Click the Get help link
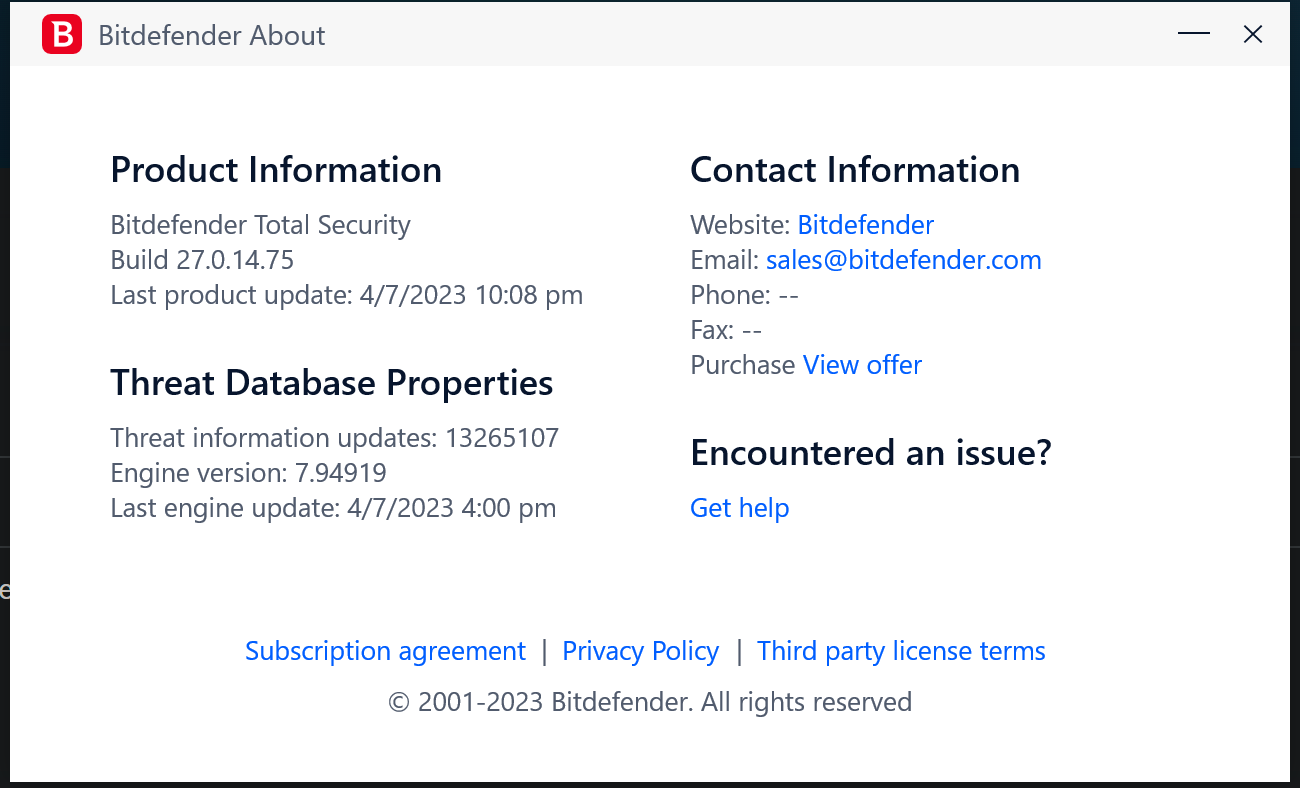Viewport: 1300px width, 788px height. pyautogui.click(x=739, y=508)
